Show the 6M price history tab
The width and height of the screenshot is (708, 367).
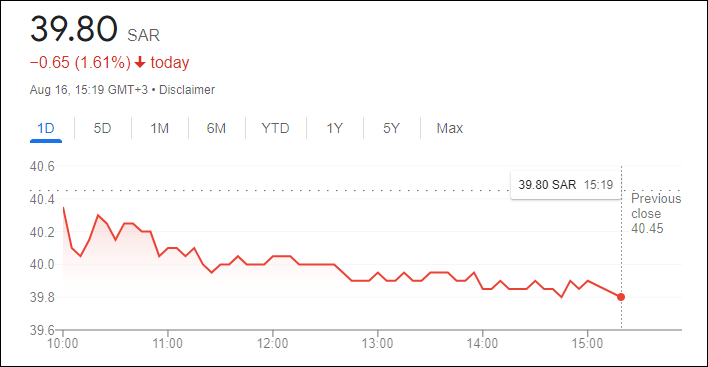pos(216,129)
